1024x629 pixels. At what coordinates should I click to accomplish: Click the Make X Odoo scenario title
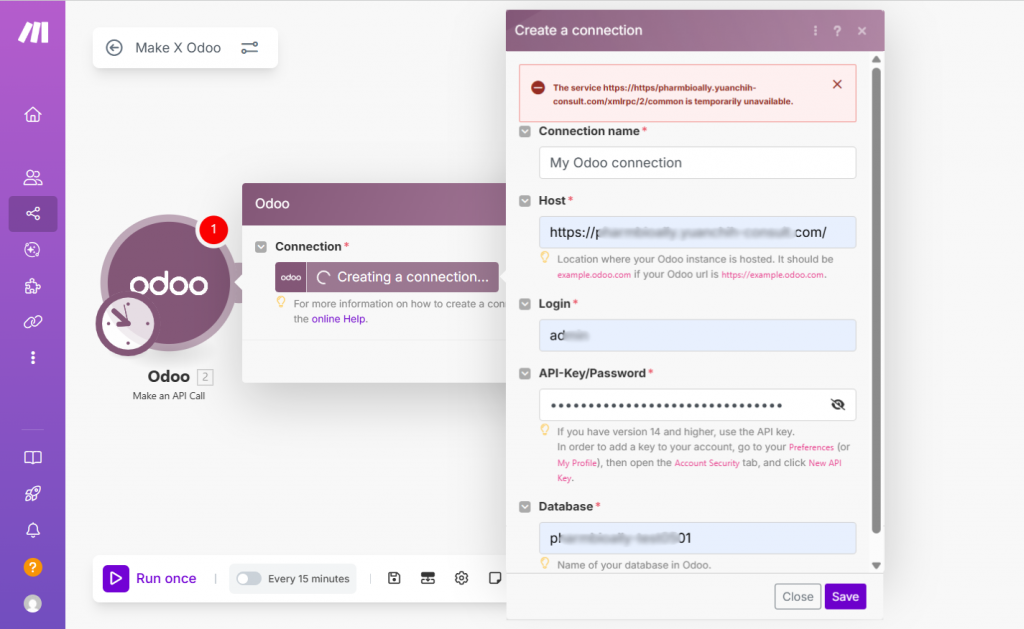point(178,48)
